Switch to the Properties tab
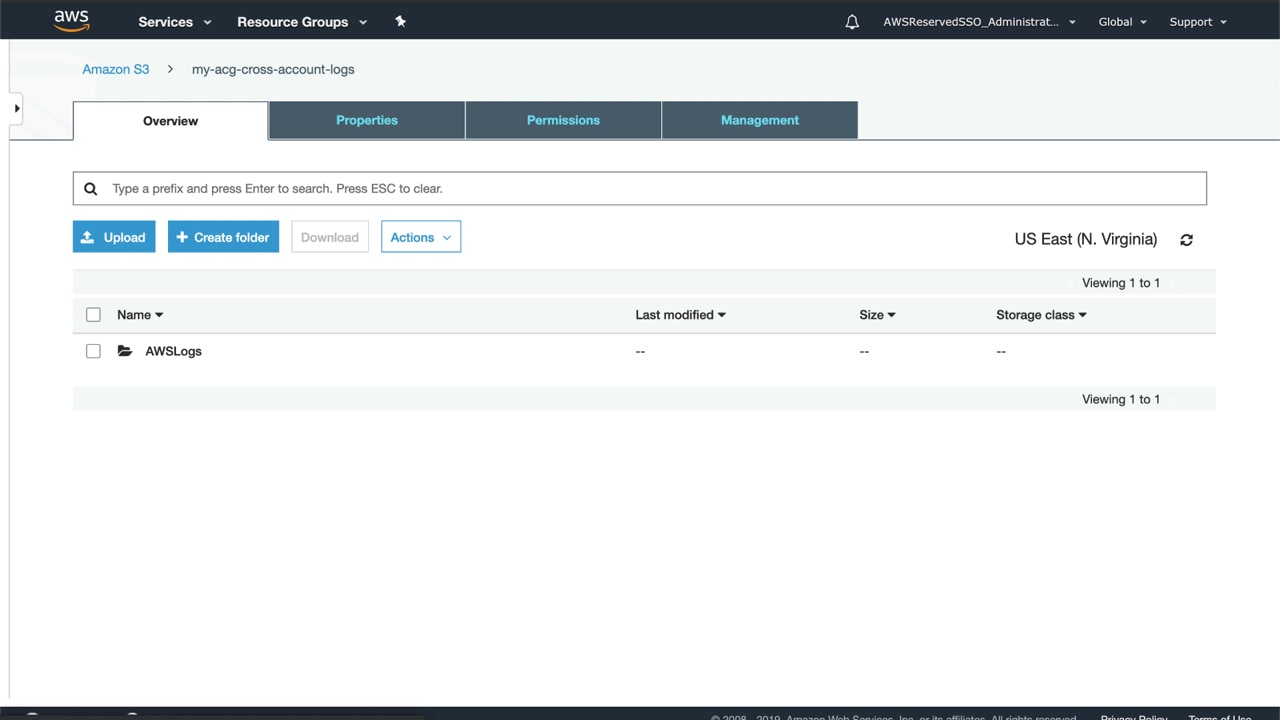The width and height of the screenshot is (1280, 720). 367,120
